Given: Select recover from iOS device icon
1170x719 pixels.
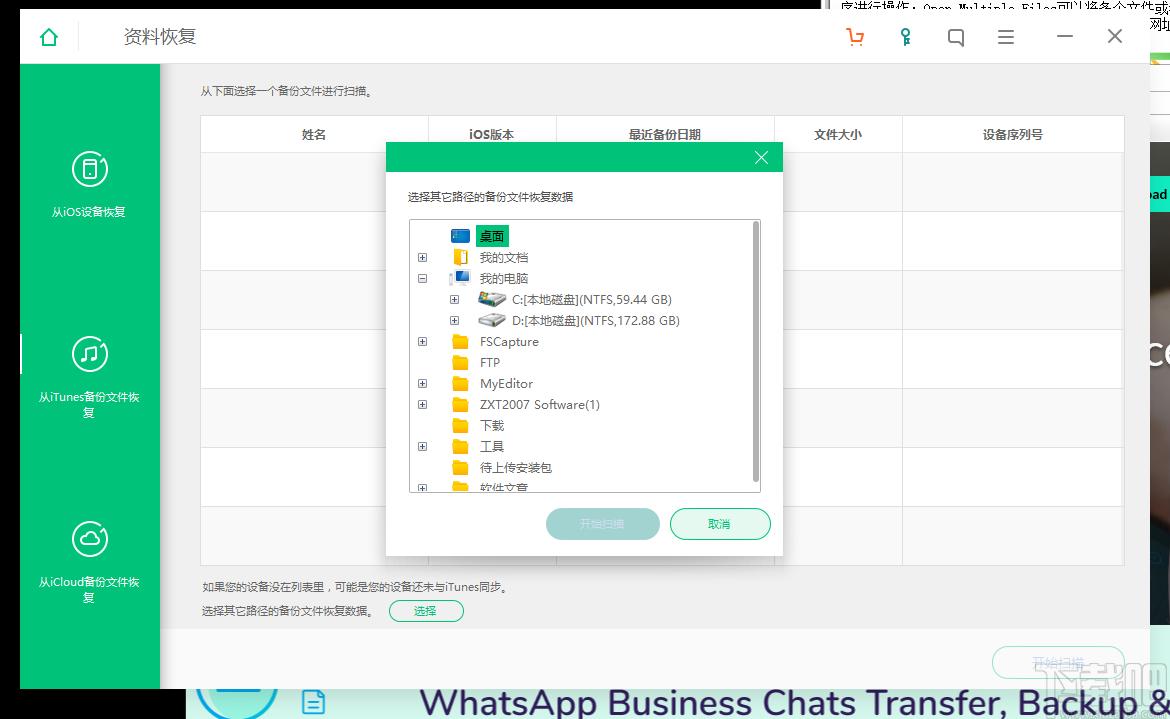Looking at the screenshot, I should tap(90, 169).
